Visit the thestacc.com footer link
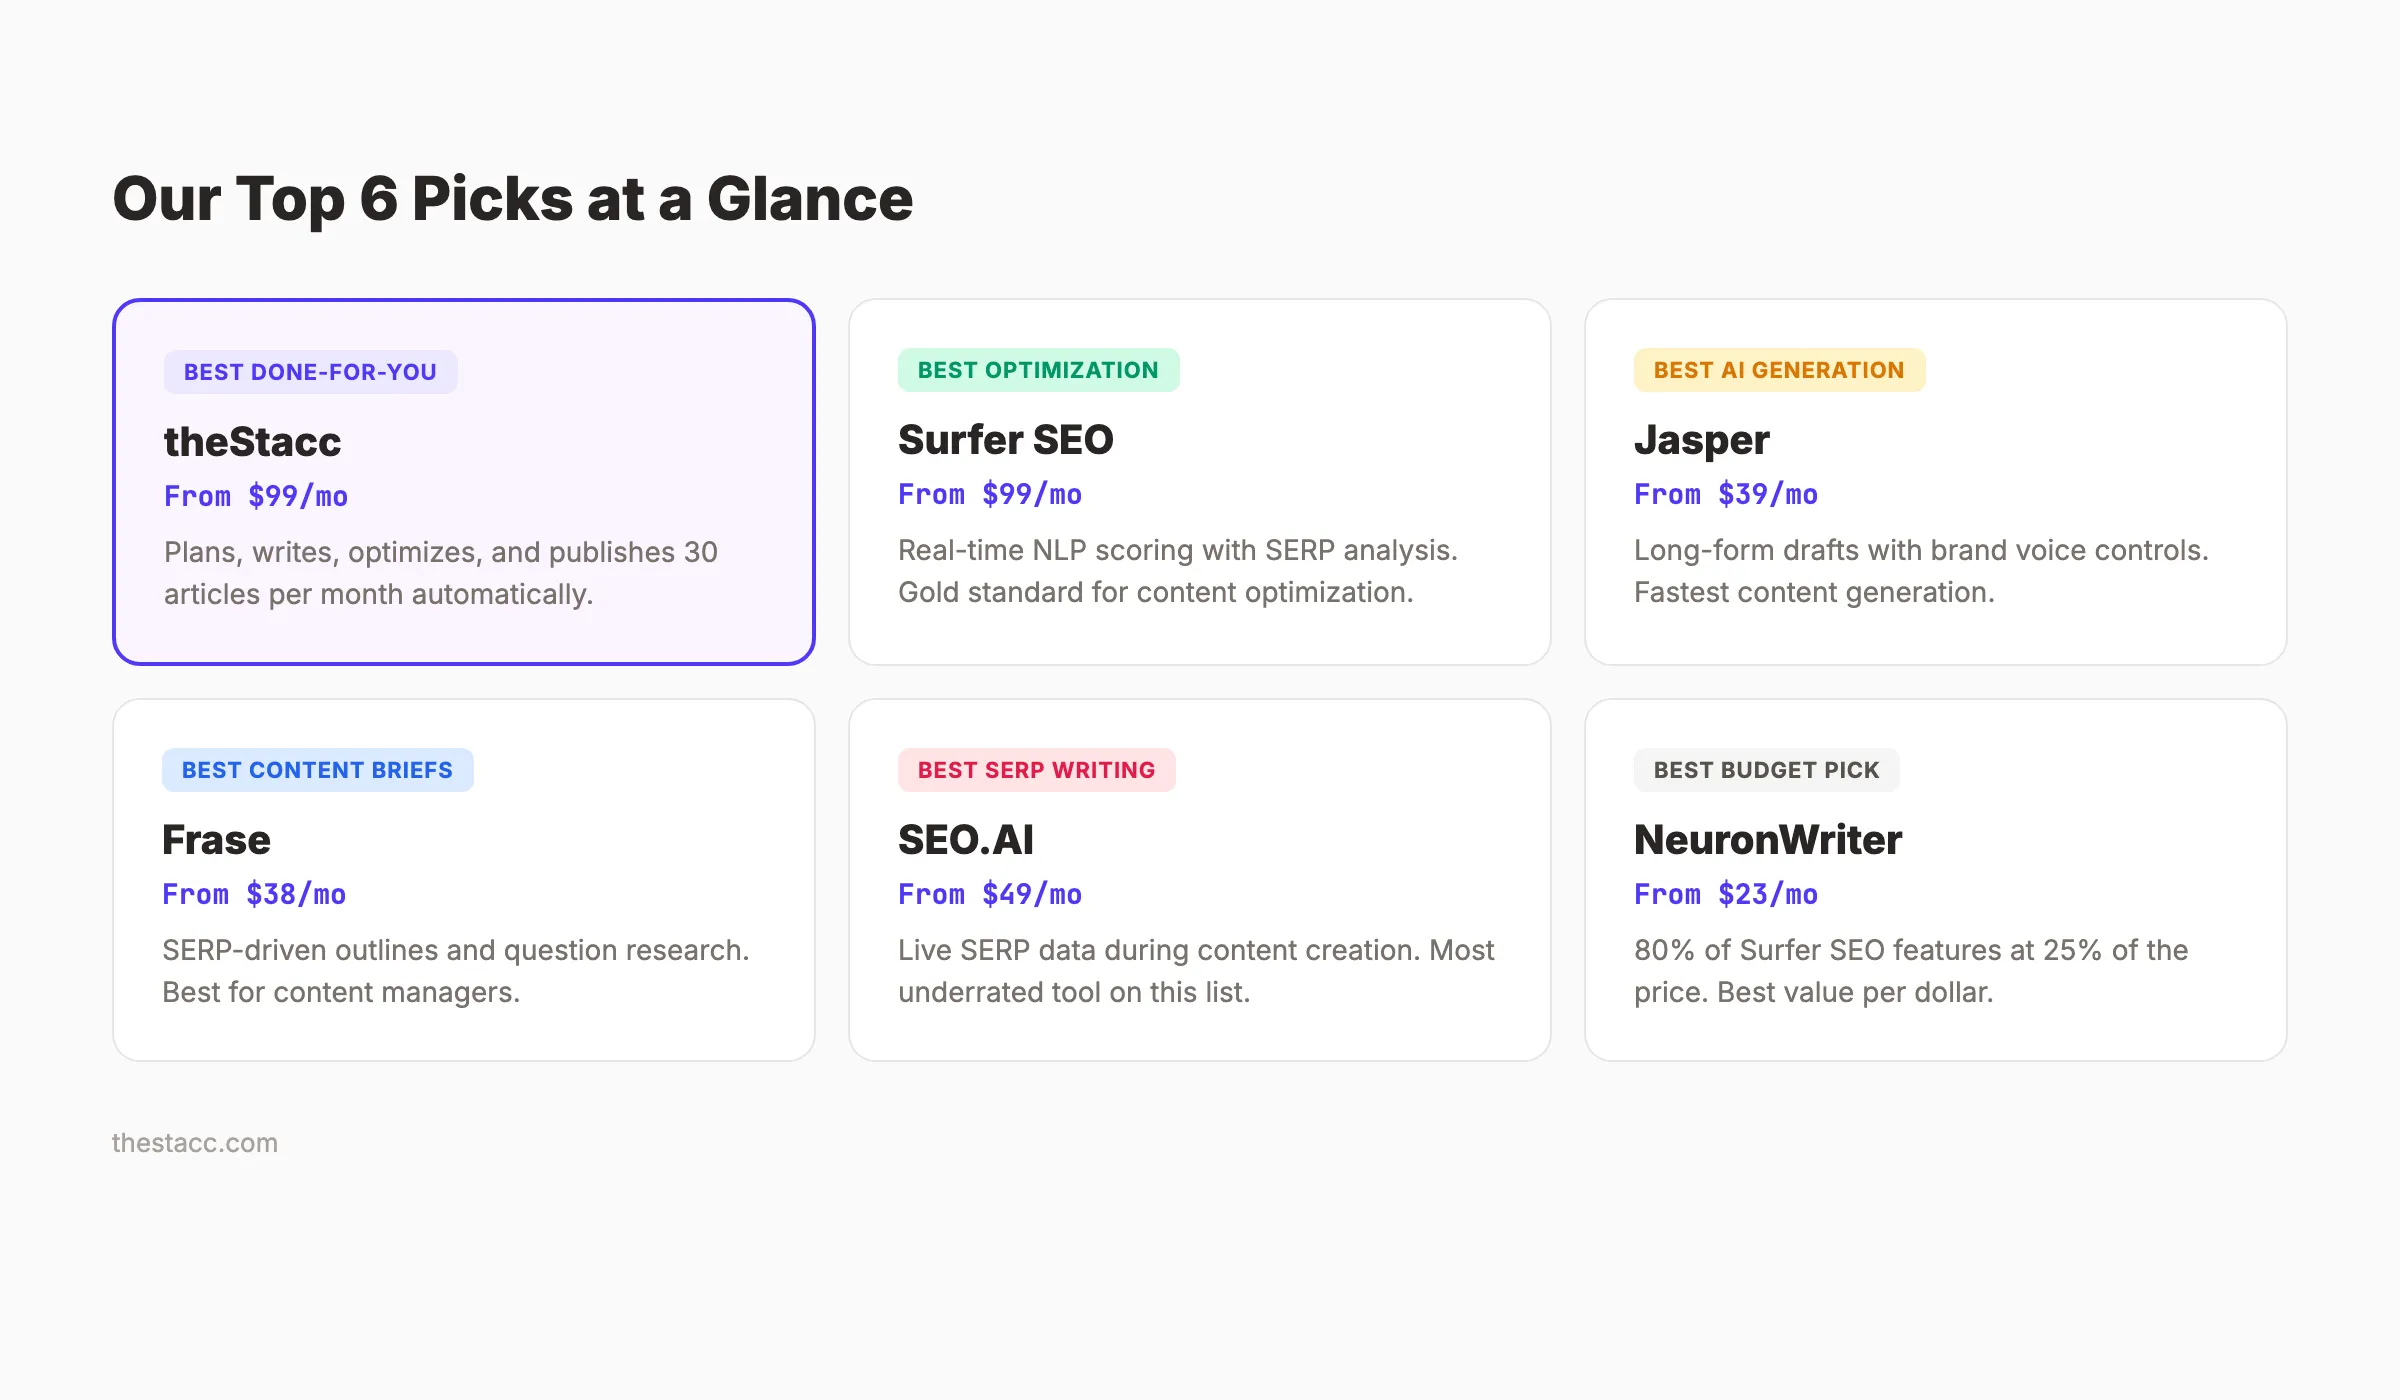 (195, 1143)
